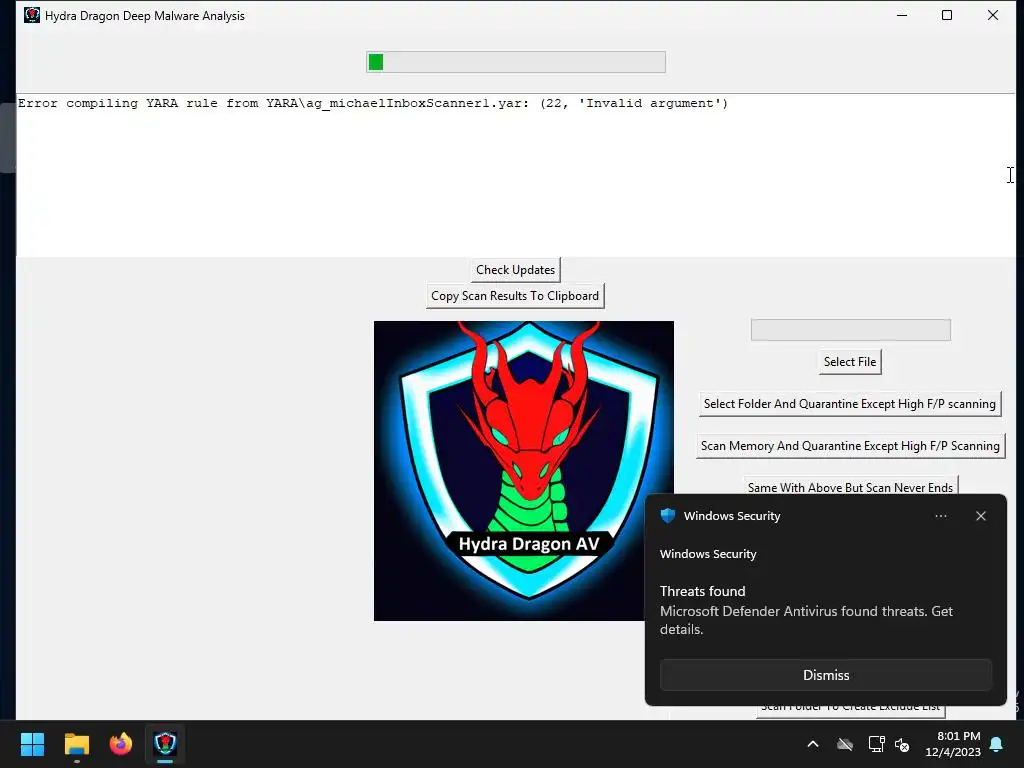Close the Windows Security toast
The image size is (1024, 768).
980,516
